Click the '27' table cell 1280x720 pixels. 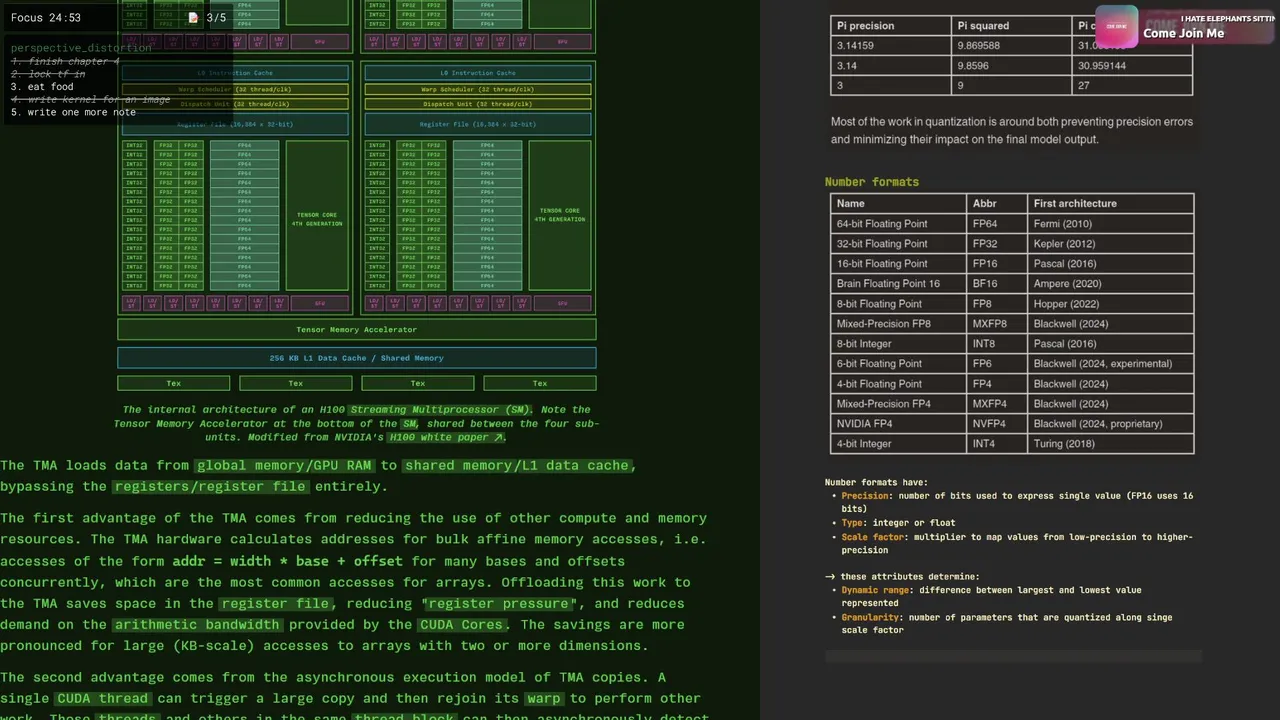click(x=1132, y=85)
